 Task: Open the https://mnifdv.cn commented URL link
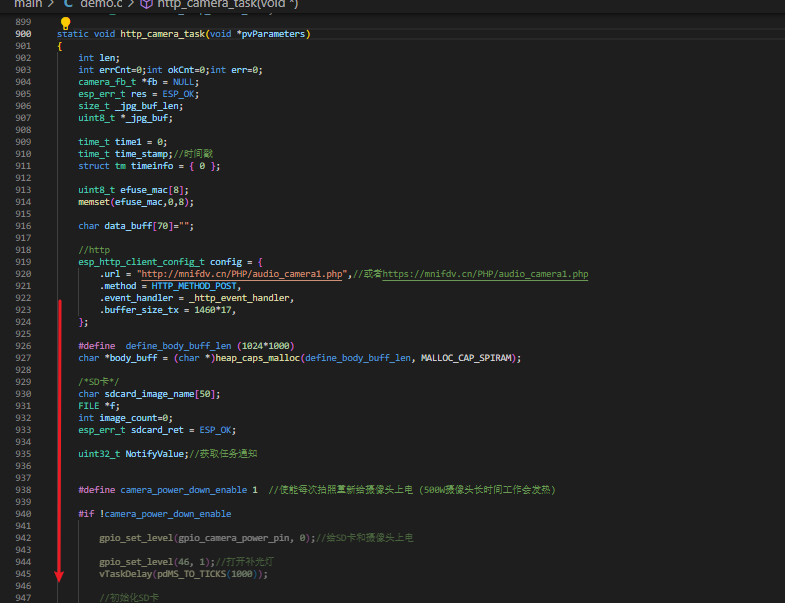point(485,274)
